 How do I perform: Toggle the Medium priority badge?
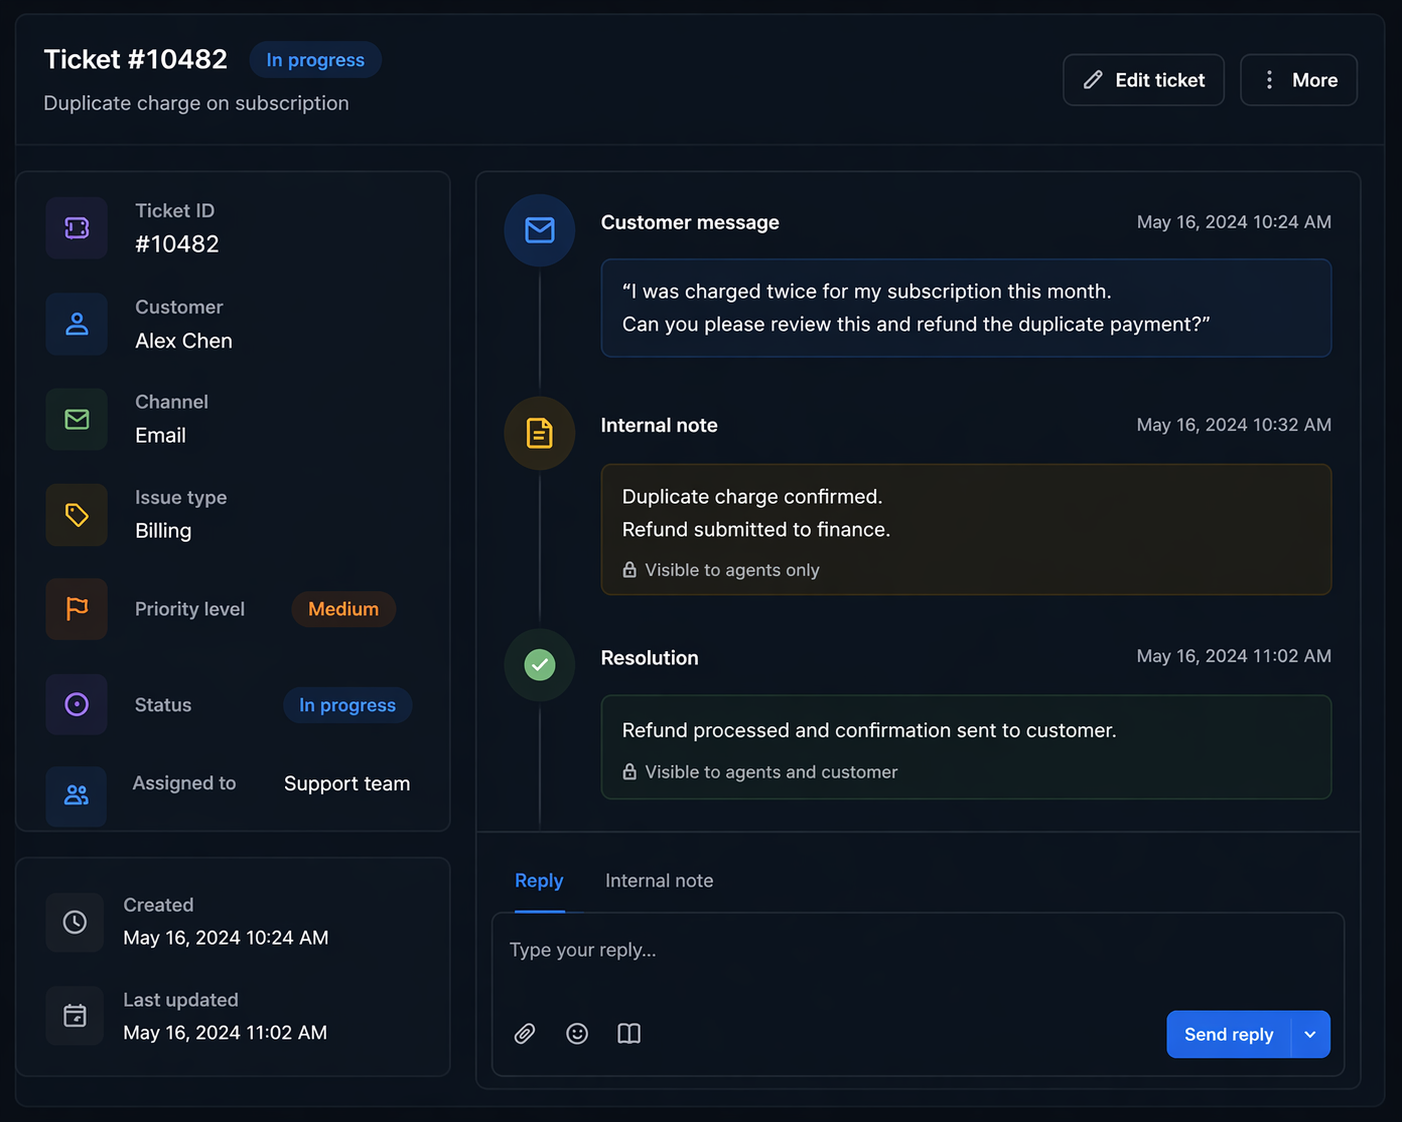(343, 609)
